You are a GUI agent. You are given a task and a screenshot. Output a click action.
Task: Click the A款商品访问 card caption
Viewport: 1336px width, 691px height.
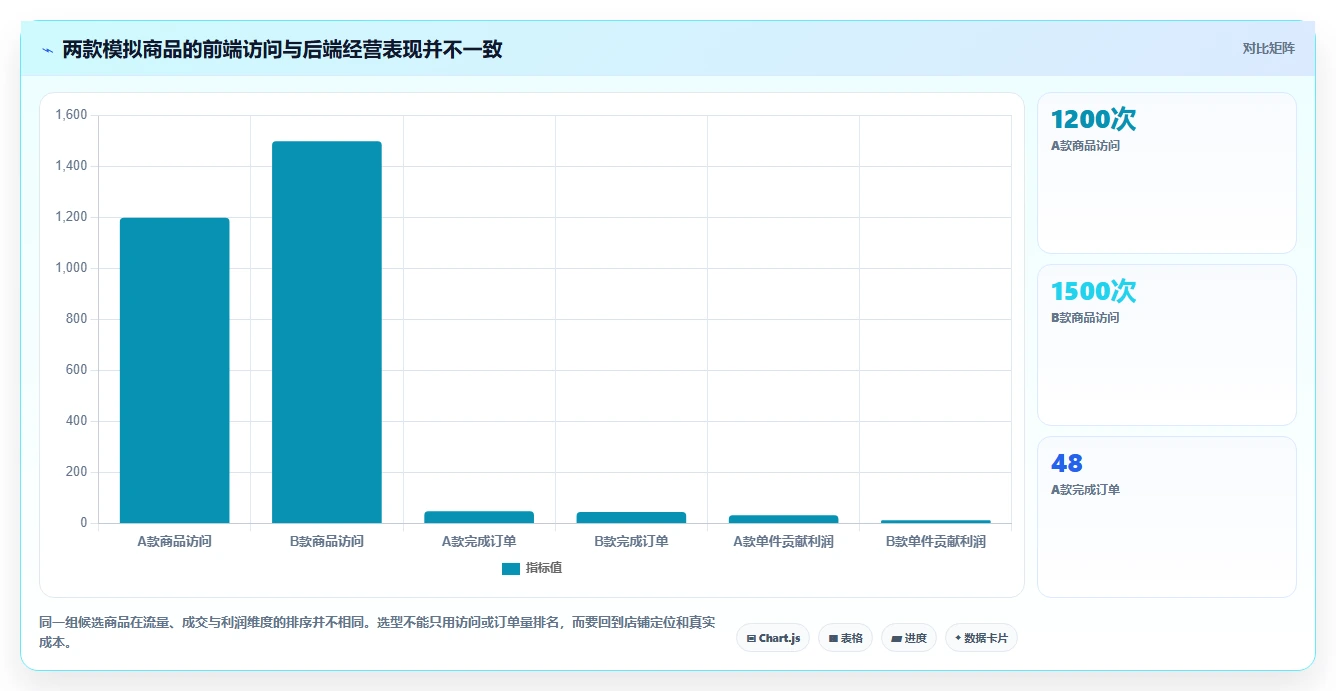click(x=1085, y=146)
